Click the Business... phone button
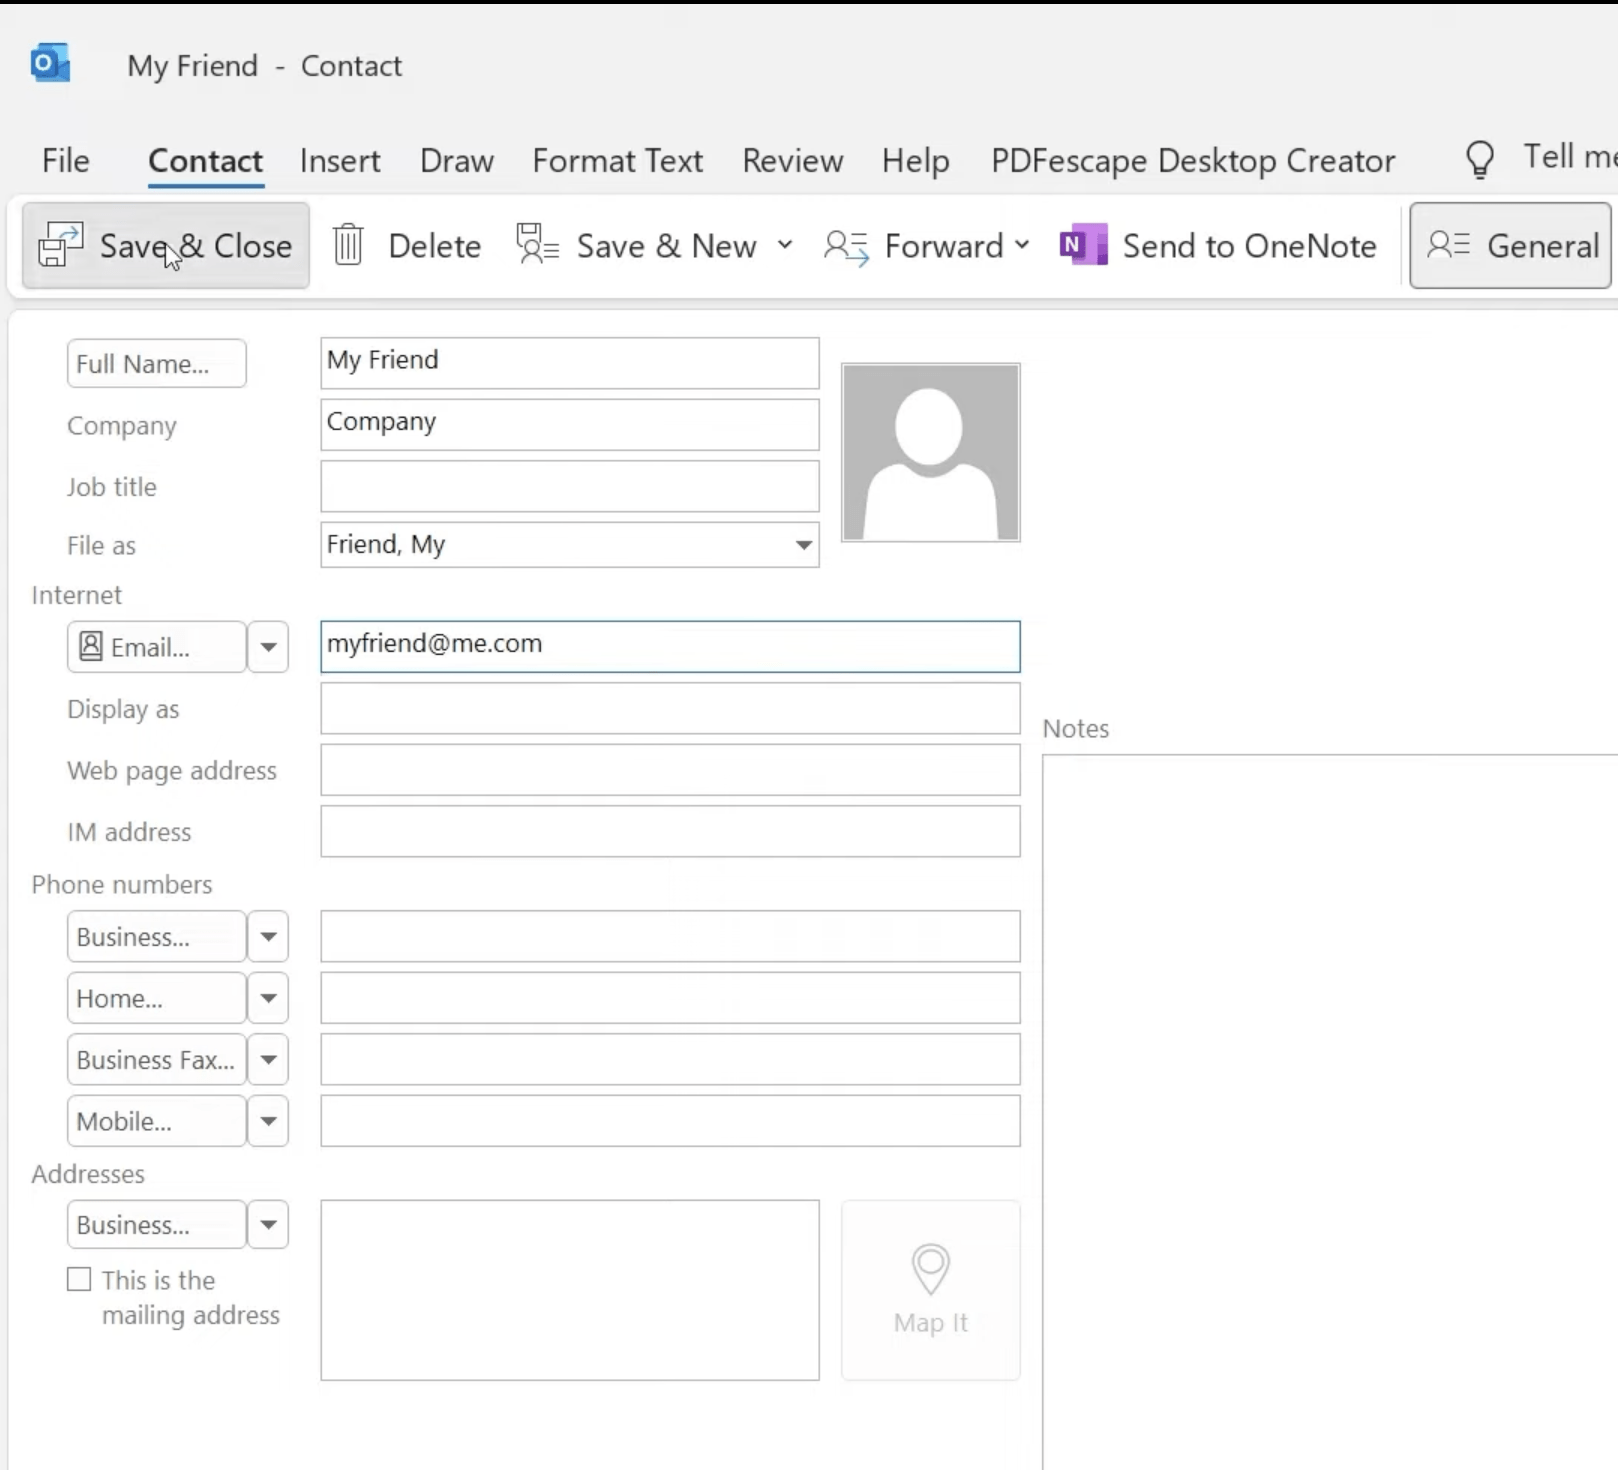 tap(156, 937)
